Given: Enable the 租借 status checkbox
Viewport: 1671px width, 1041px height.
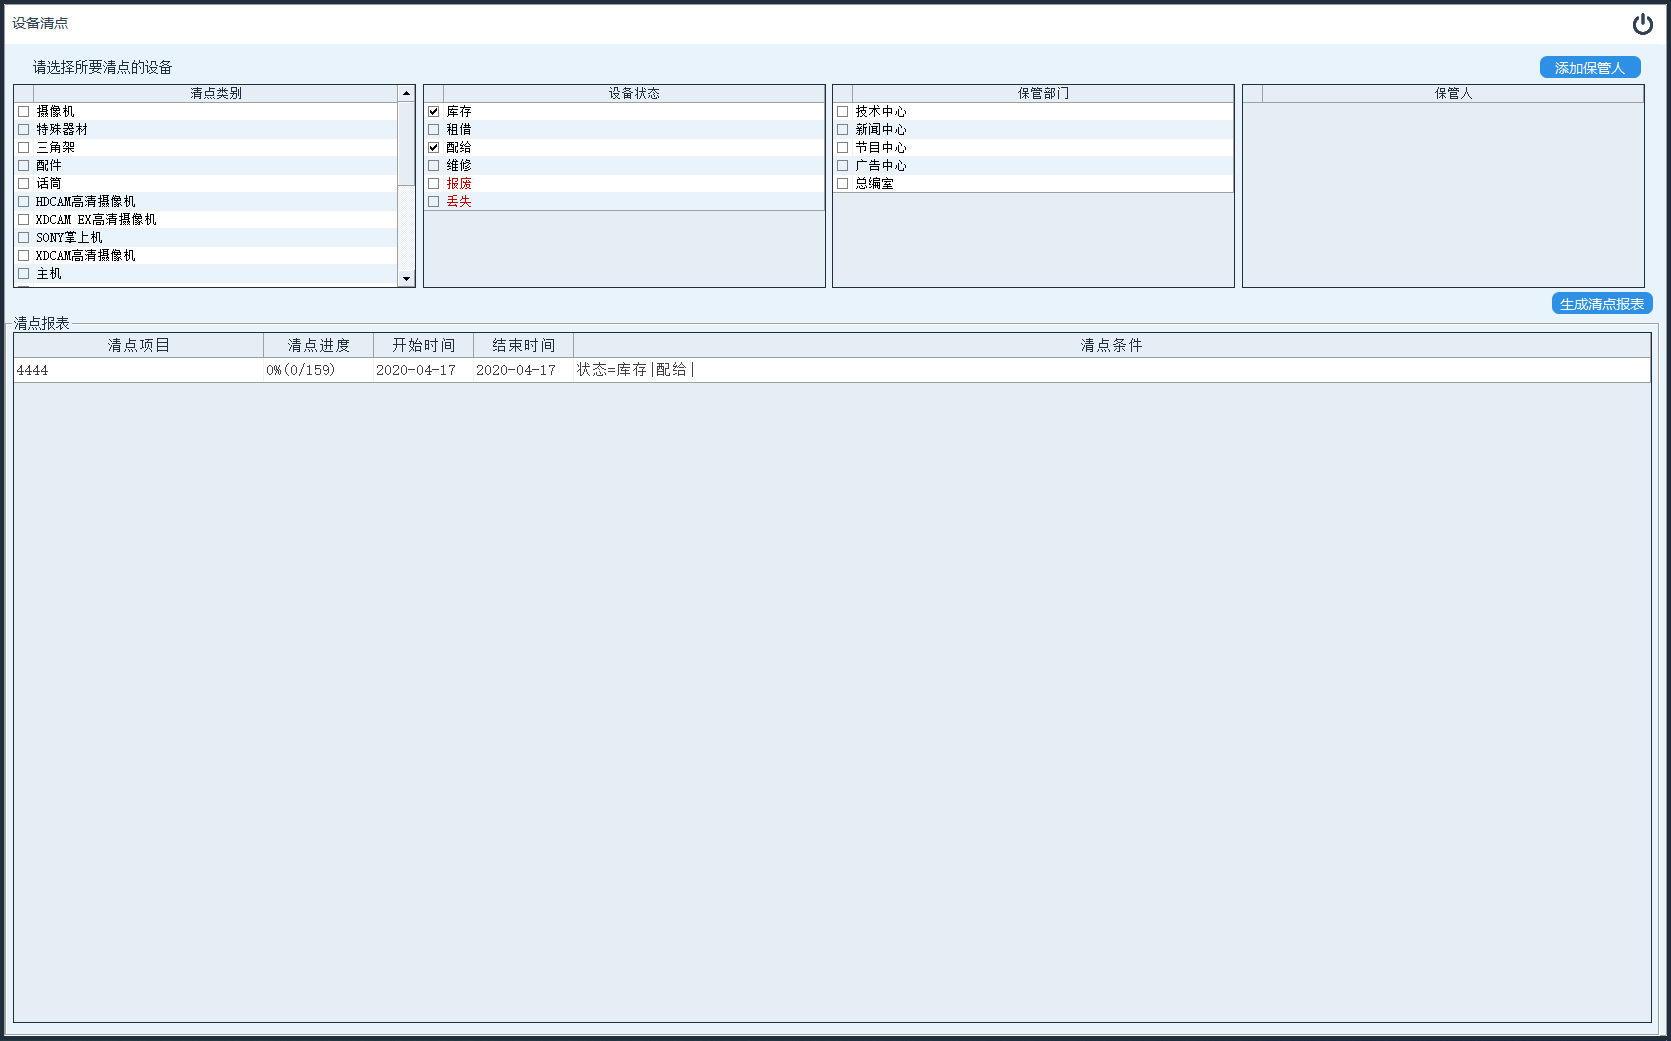Looking at the screenshot, I should coord(434,130).
